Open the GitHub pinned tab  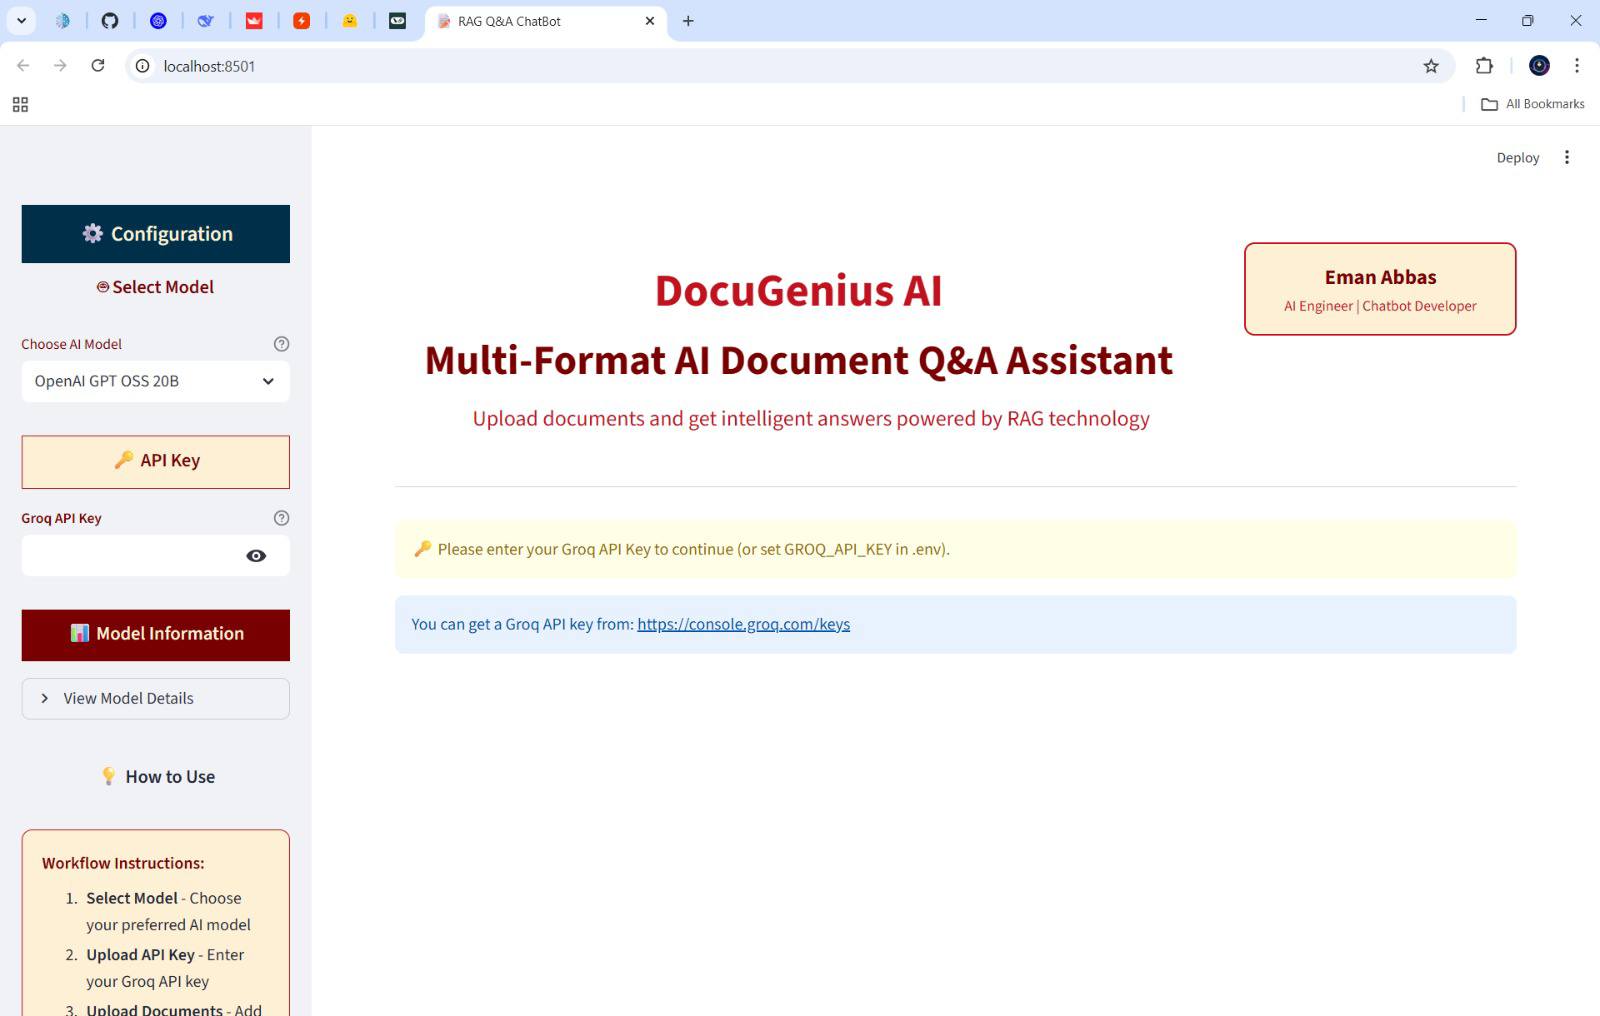[110, 21]
